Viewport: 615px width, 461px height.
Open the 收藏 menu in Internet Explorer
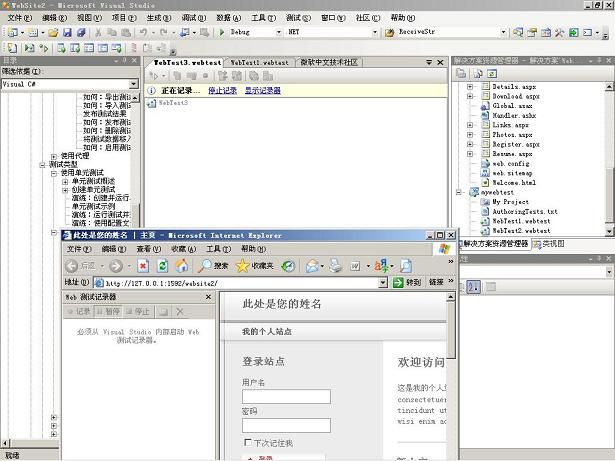(x=184, y=249)
